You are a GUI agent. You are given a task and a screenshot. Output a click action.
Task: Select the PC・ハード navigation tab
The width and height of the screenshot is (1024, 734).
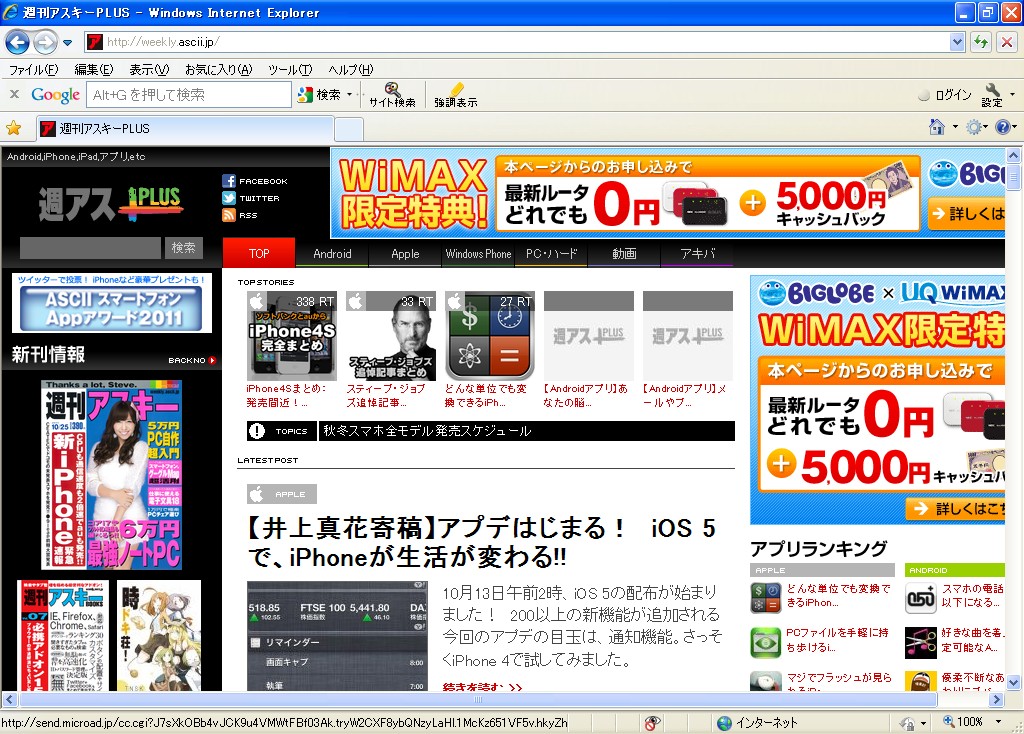[x=551, y=253]
